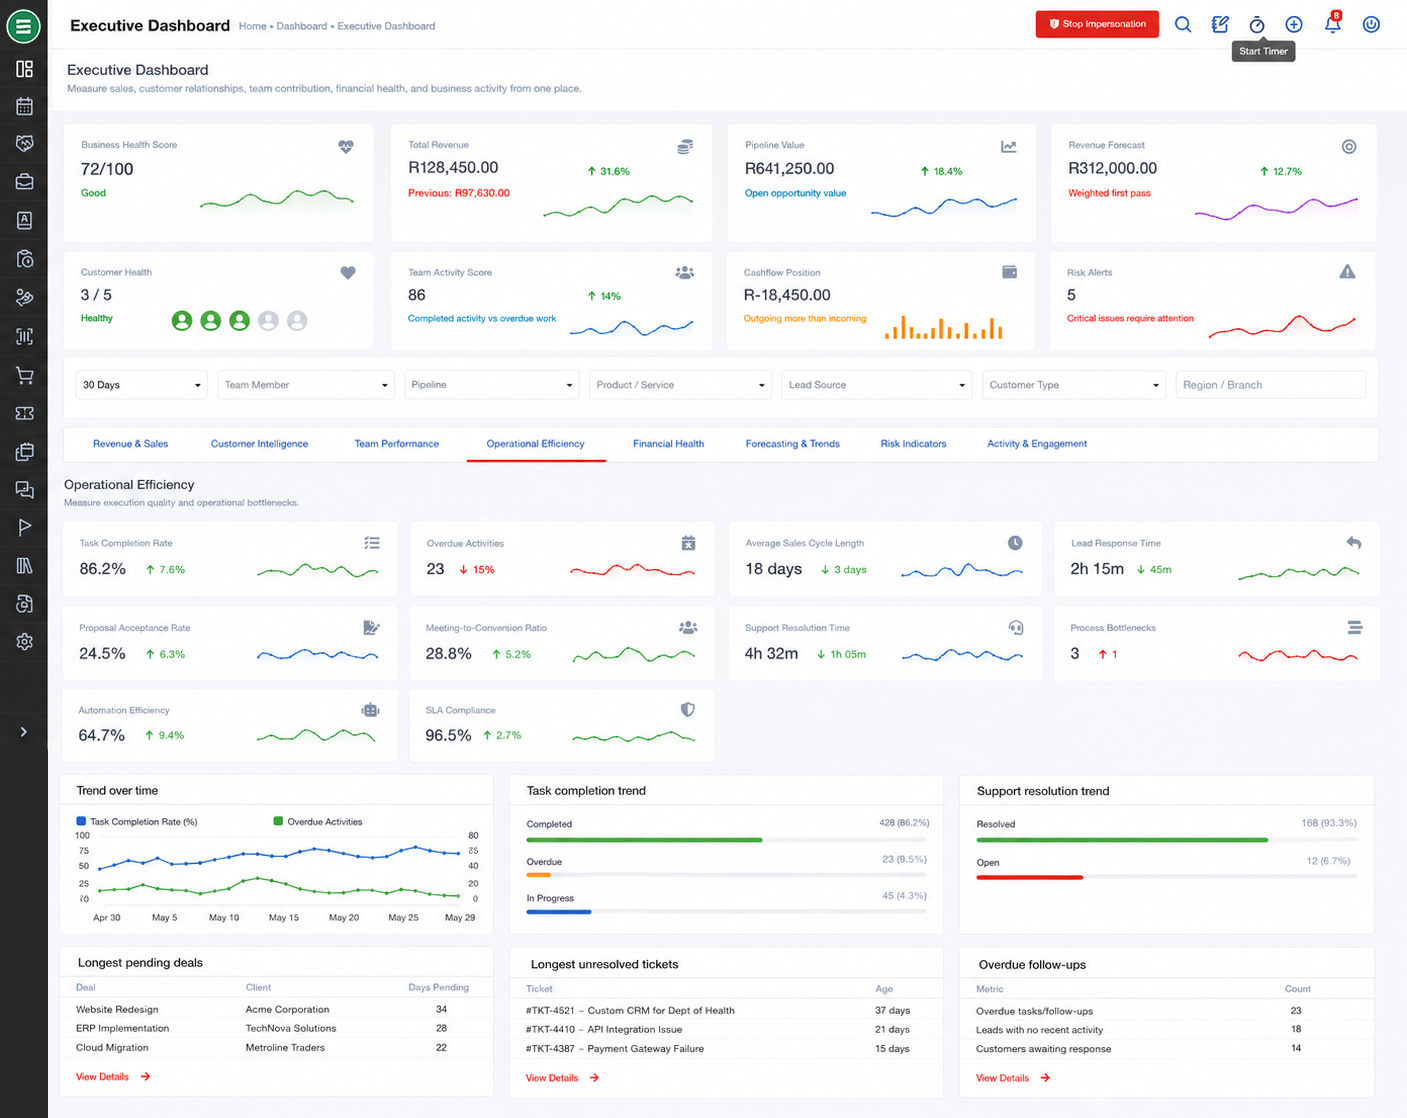Switch to the Team Performance tab
The width and height of the screenshot is (1407, 1118).
396,444
